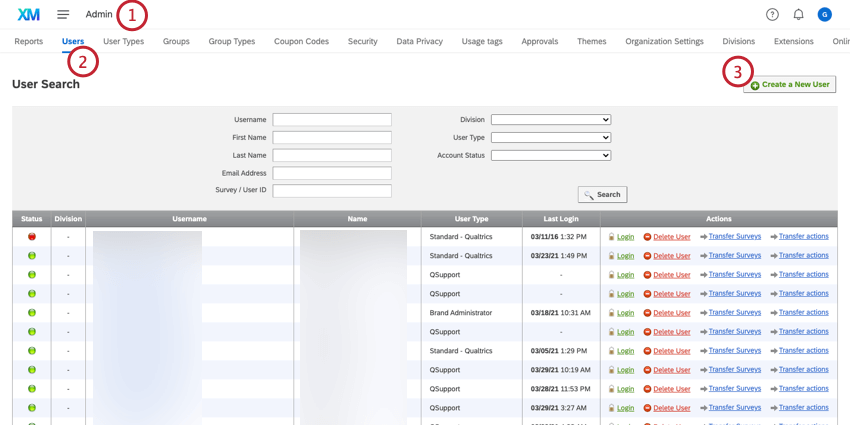Open the notifications bell

(798, 14)
